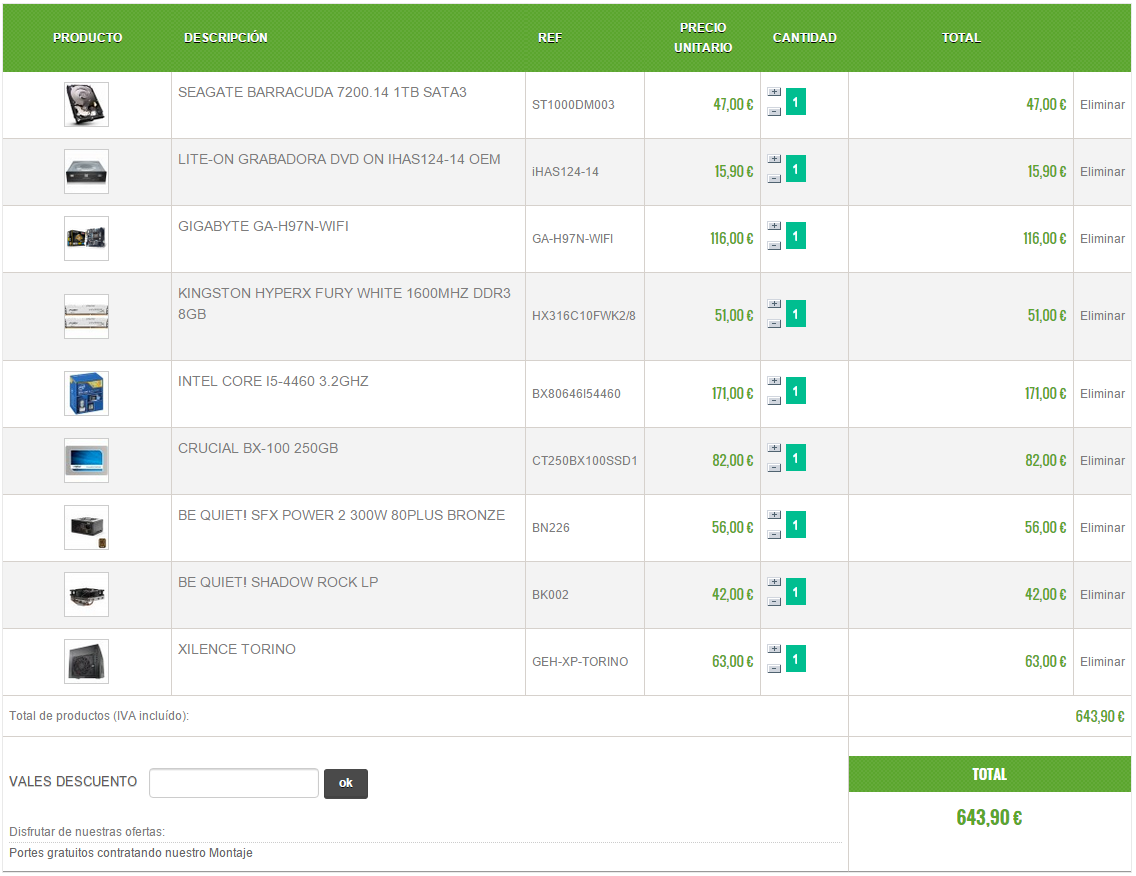Eliminar the Be Quiet Shadow Rock LP row
Image resolution: width=1136 pixels, height=876 pixels.
click(1102, 595)
